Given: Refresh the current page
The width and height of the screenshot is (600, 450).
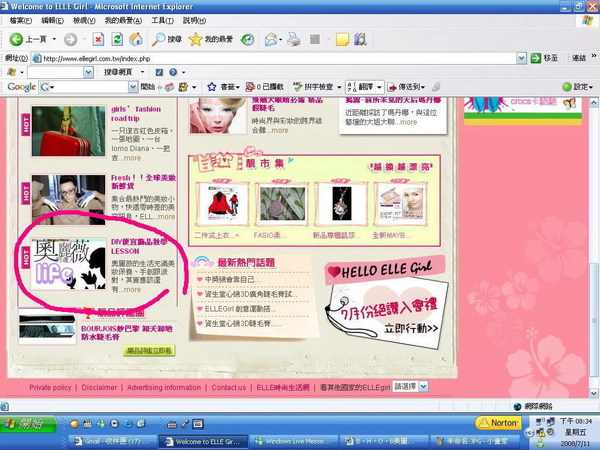Looking at the screenshot, I should point(117,39).
